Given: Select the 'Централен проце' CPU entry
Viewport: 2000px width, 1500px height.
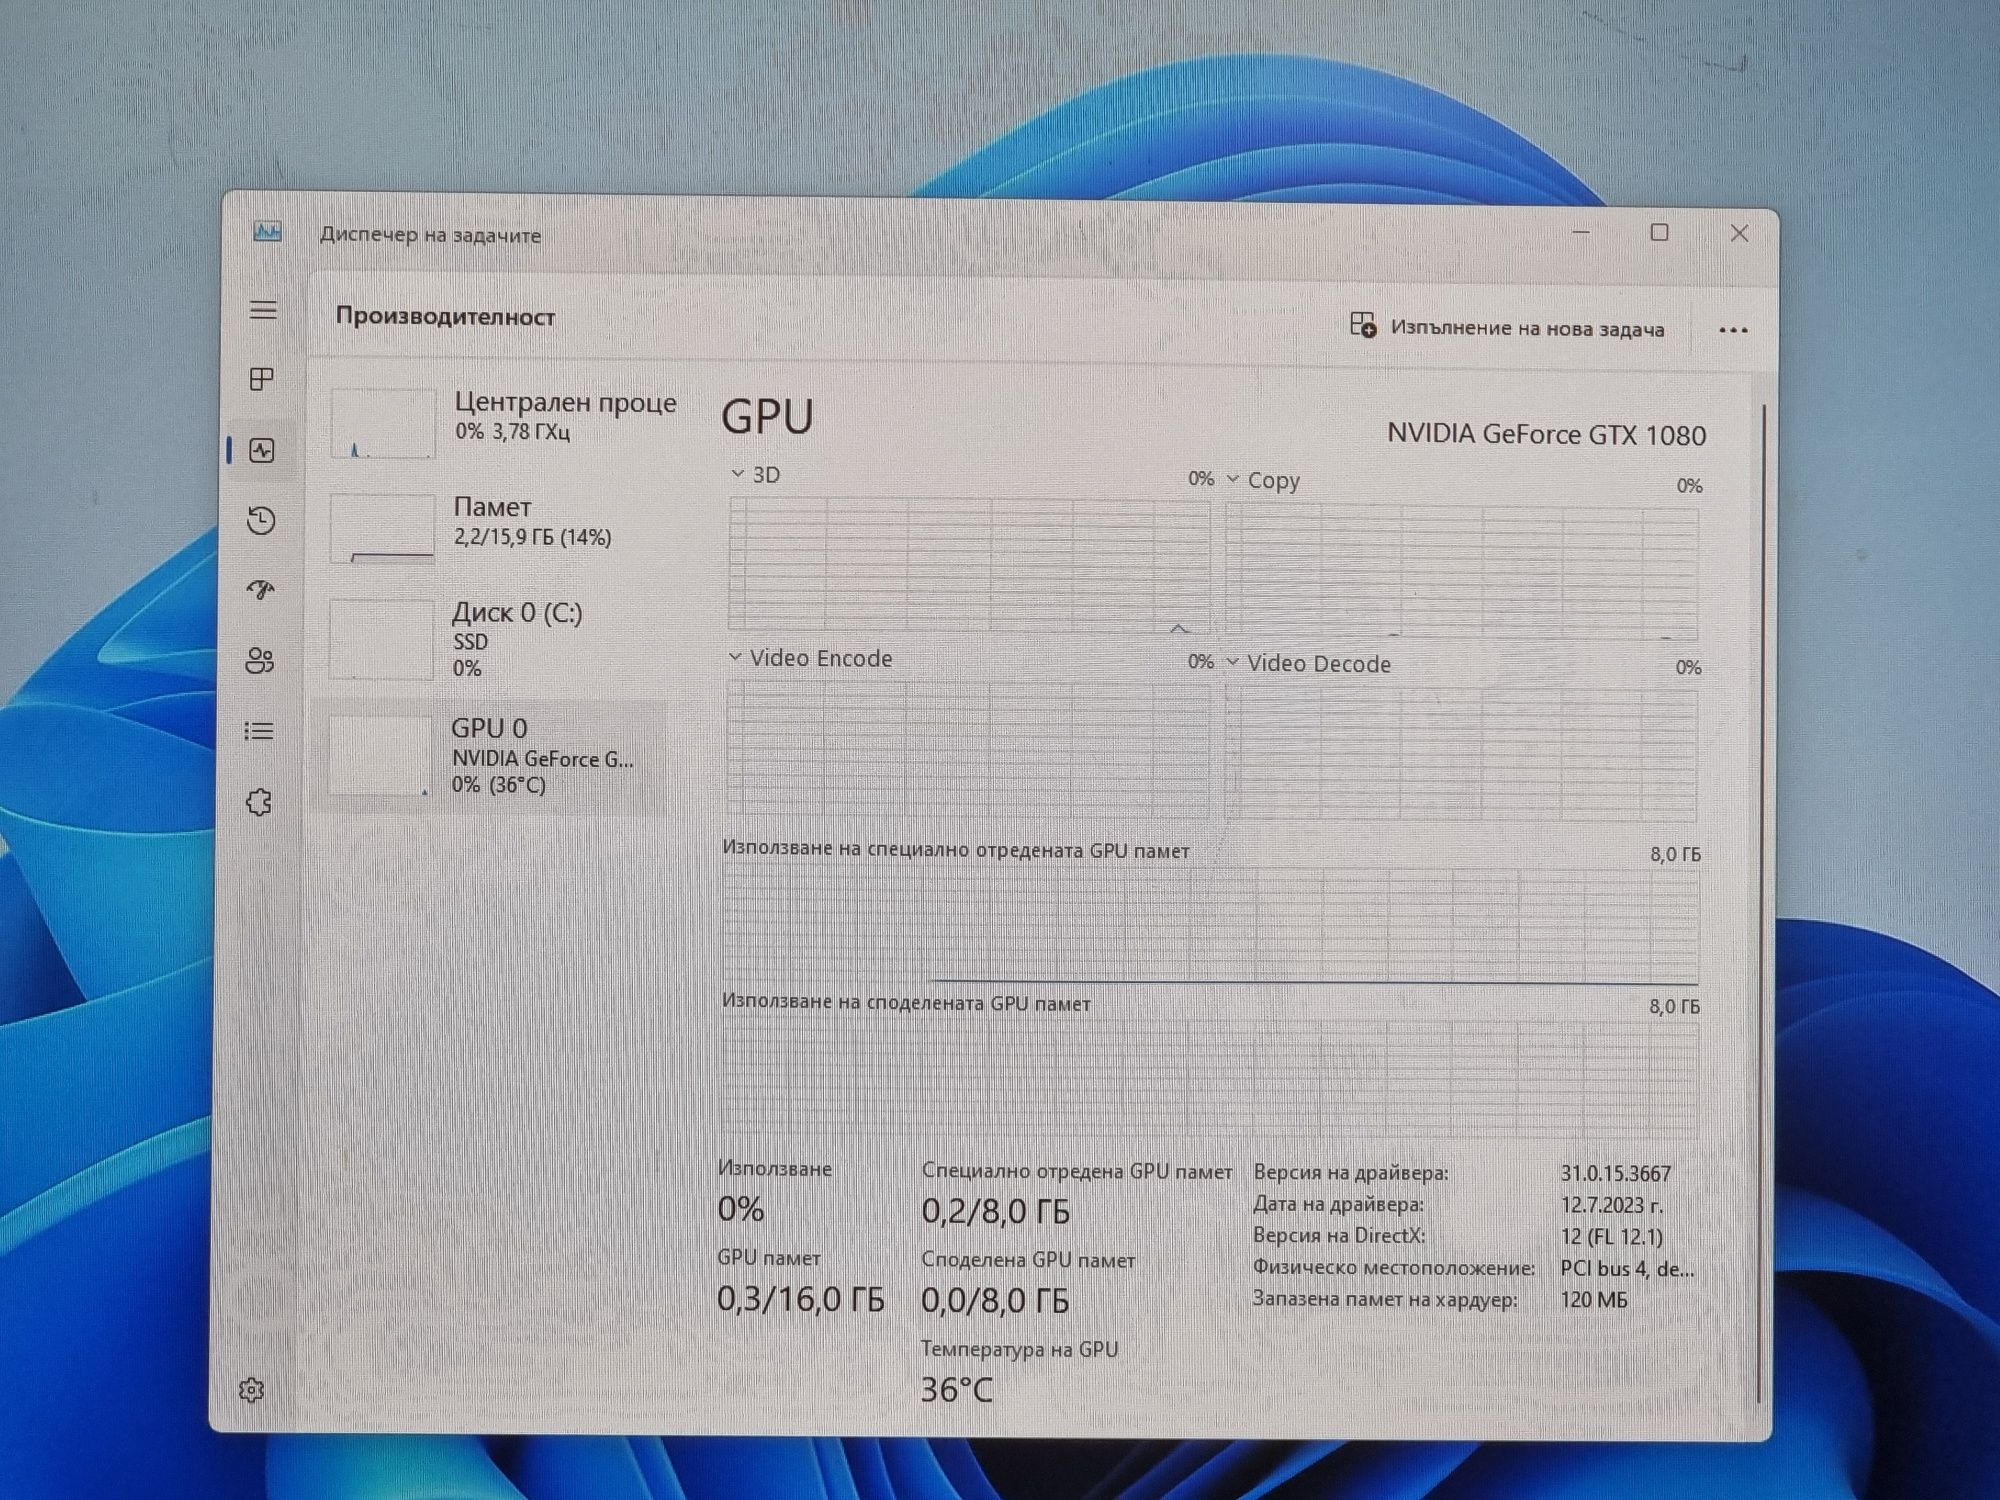Looking at the screenshot, I should [x=503, y=423].
